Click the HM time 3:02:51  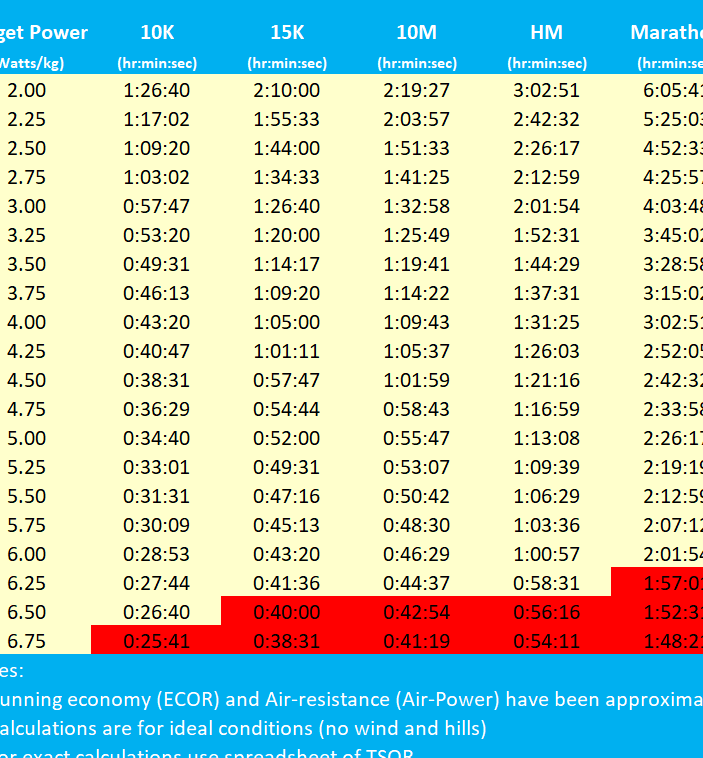[547, 90]
